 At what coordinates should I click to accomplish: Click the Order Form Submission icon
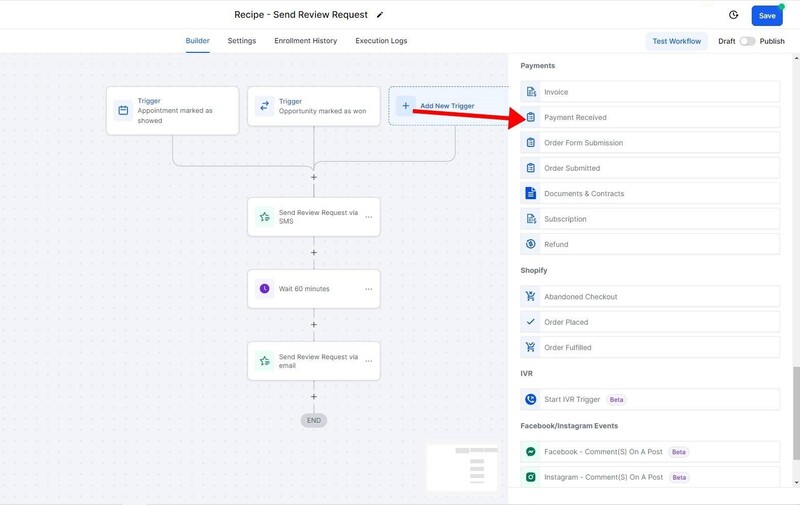tap(531, 143)
